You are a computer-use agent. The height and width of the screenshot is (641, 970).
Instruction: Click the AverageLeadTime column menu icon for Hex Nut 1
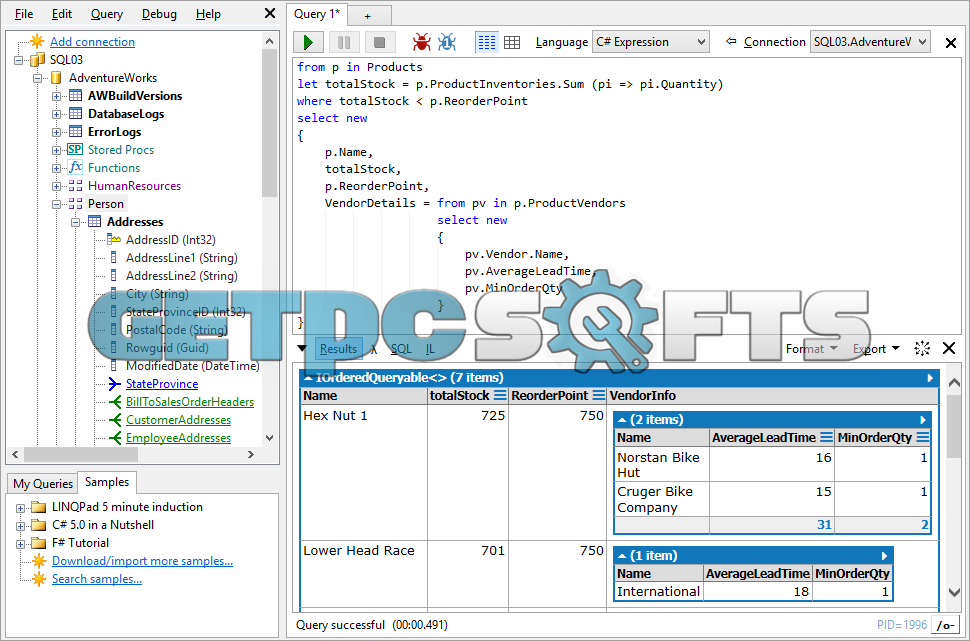826,437
